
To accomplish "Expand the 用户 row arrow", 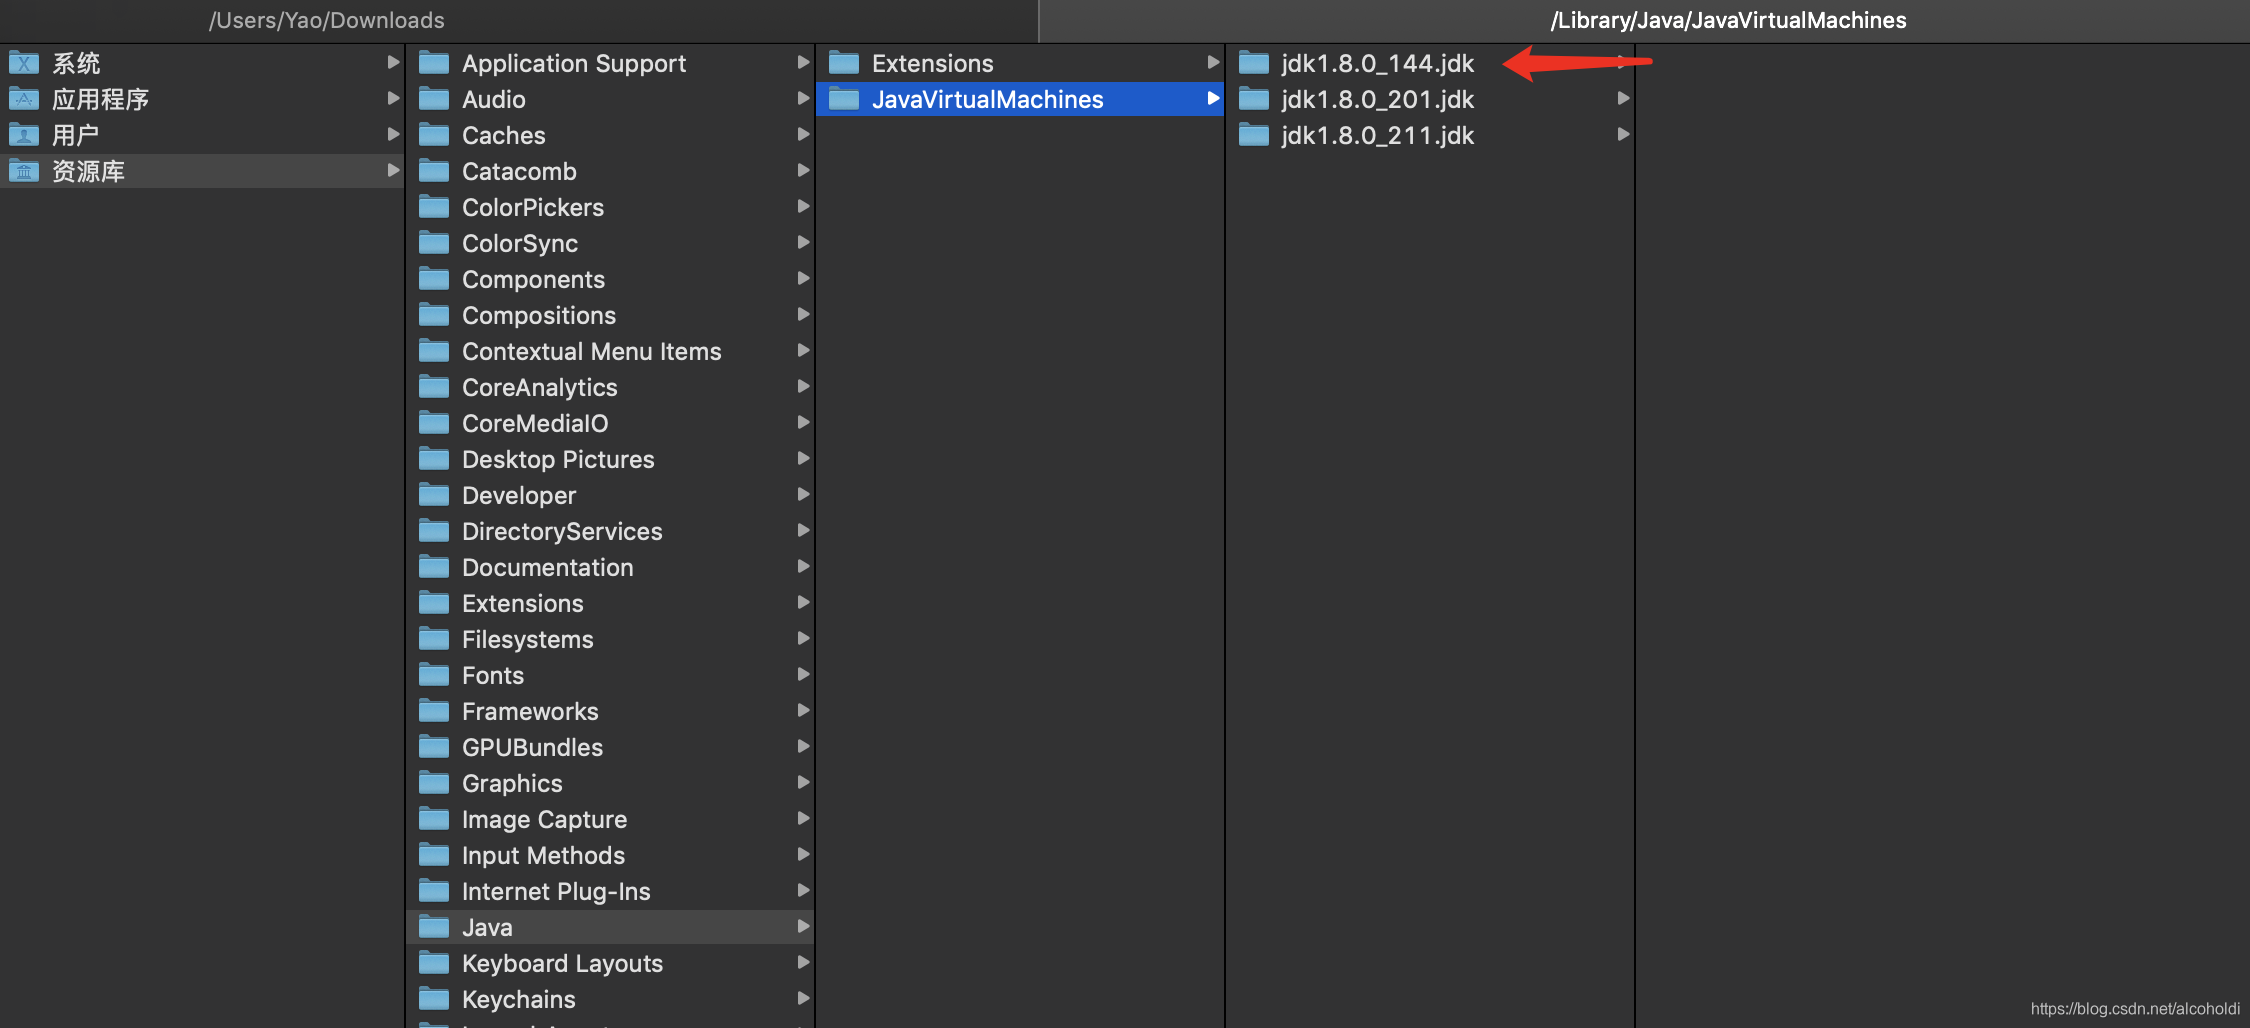I will (x=393, y=134).
